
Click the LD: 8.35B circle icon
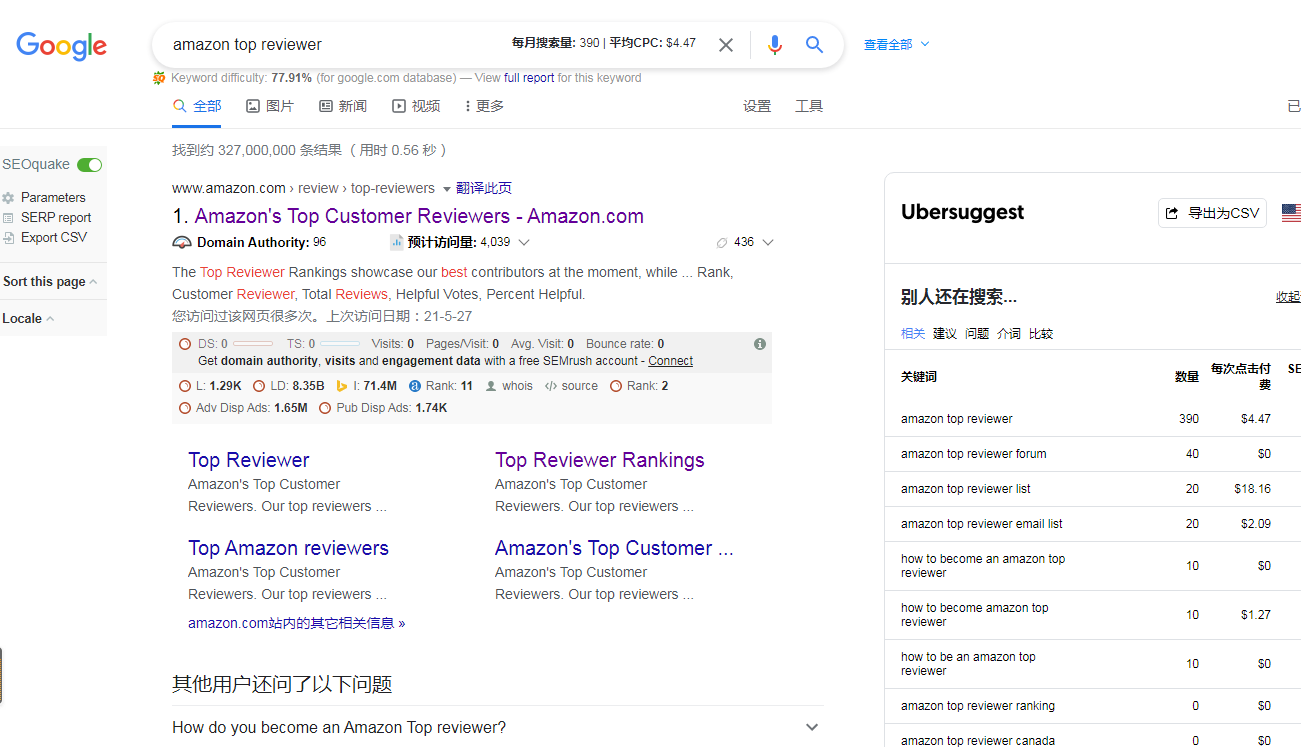259,386
